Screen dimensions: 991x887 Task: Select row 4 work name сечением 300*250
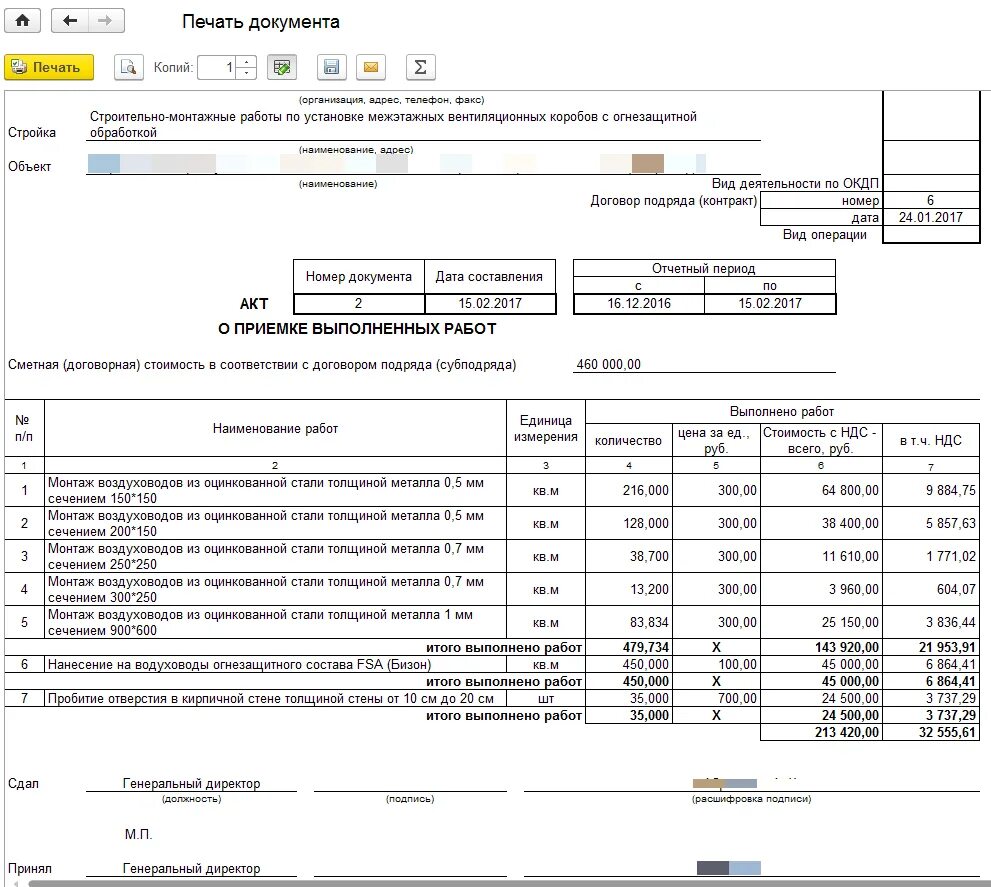[x=275, y=589]
